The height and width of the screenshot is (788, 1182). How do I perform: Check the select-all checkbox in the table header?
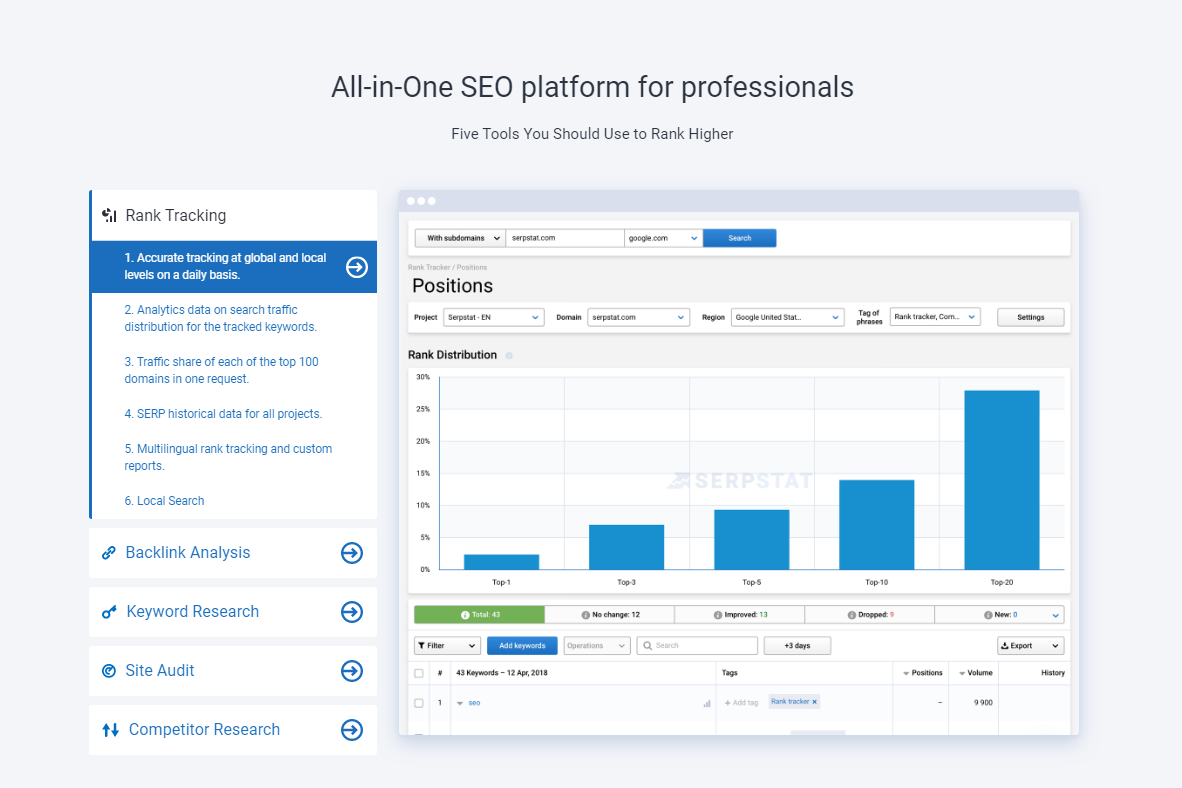(x=420, y=672)
